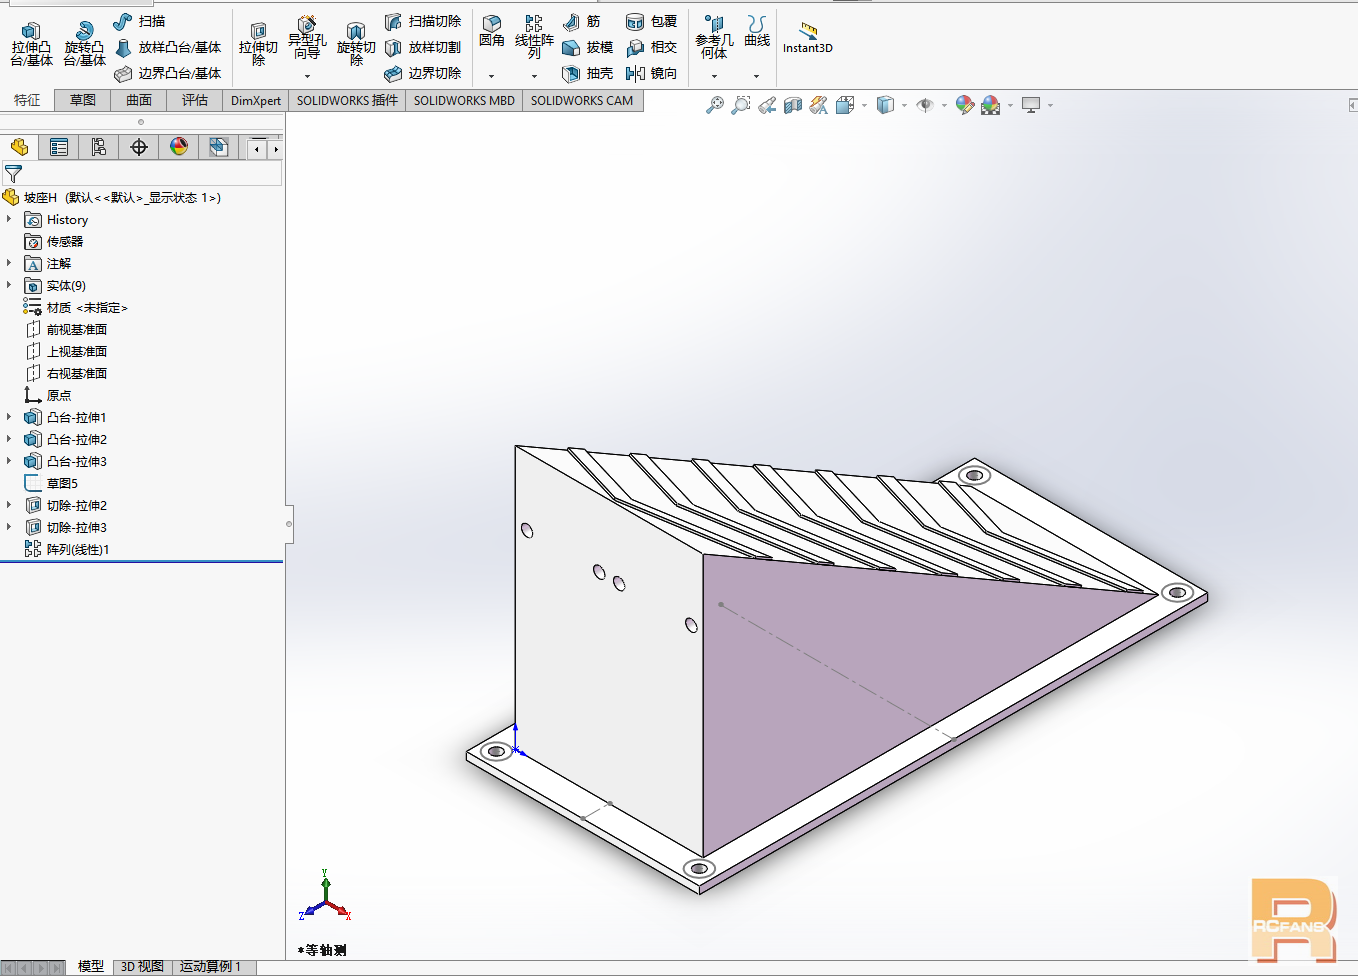This screenshot has width=1358, height=976.
Task: Open the 运动算例 1 motion study tab
Action: pos(210,966)
